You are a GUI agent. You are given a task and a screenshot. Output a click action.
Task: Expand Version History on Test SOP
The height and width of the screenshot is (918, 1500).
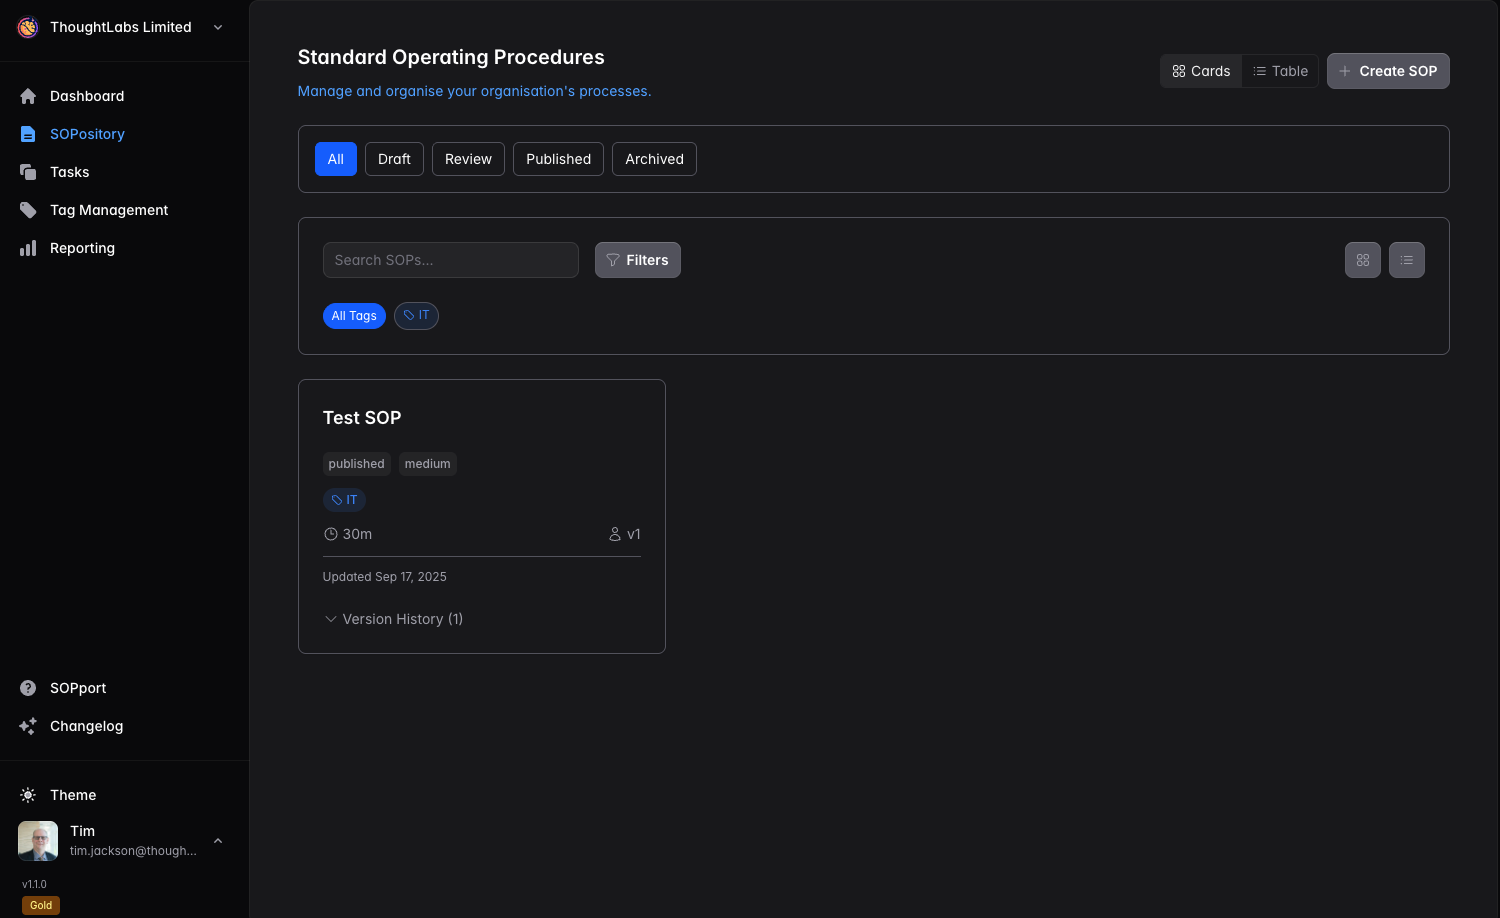(393, 619)
